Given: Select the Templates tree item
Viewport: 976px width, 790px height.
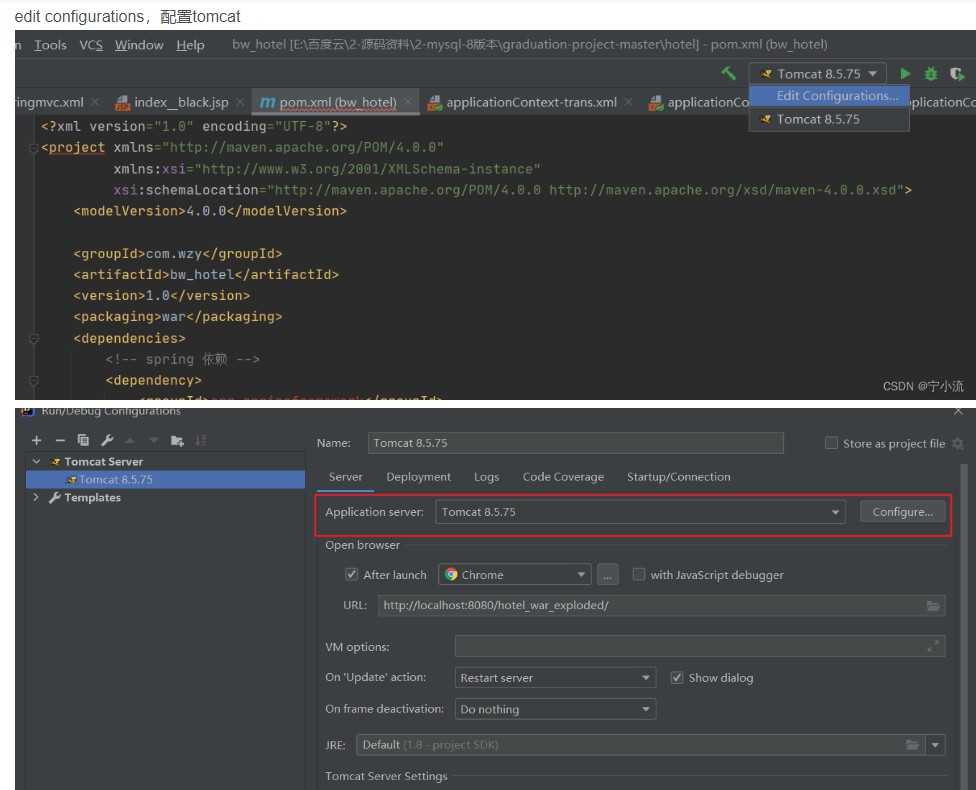Looking at the screenshot, I should (x=92, y=497).
